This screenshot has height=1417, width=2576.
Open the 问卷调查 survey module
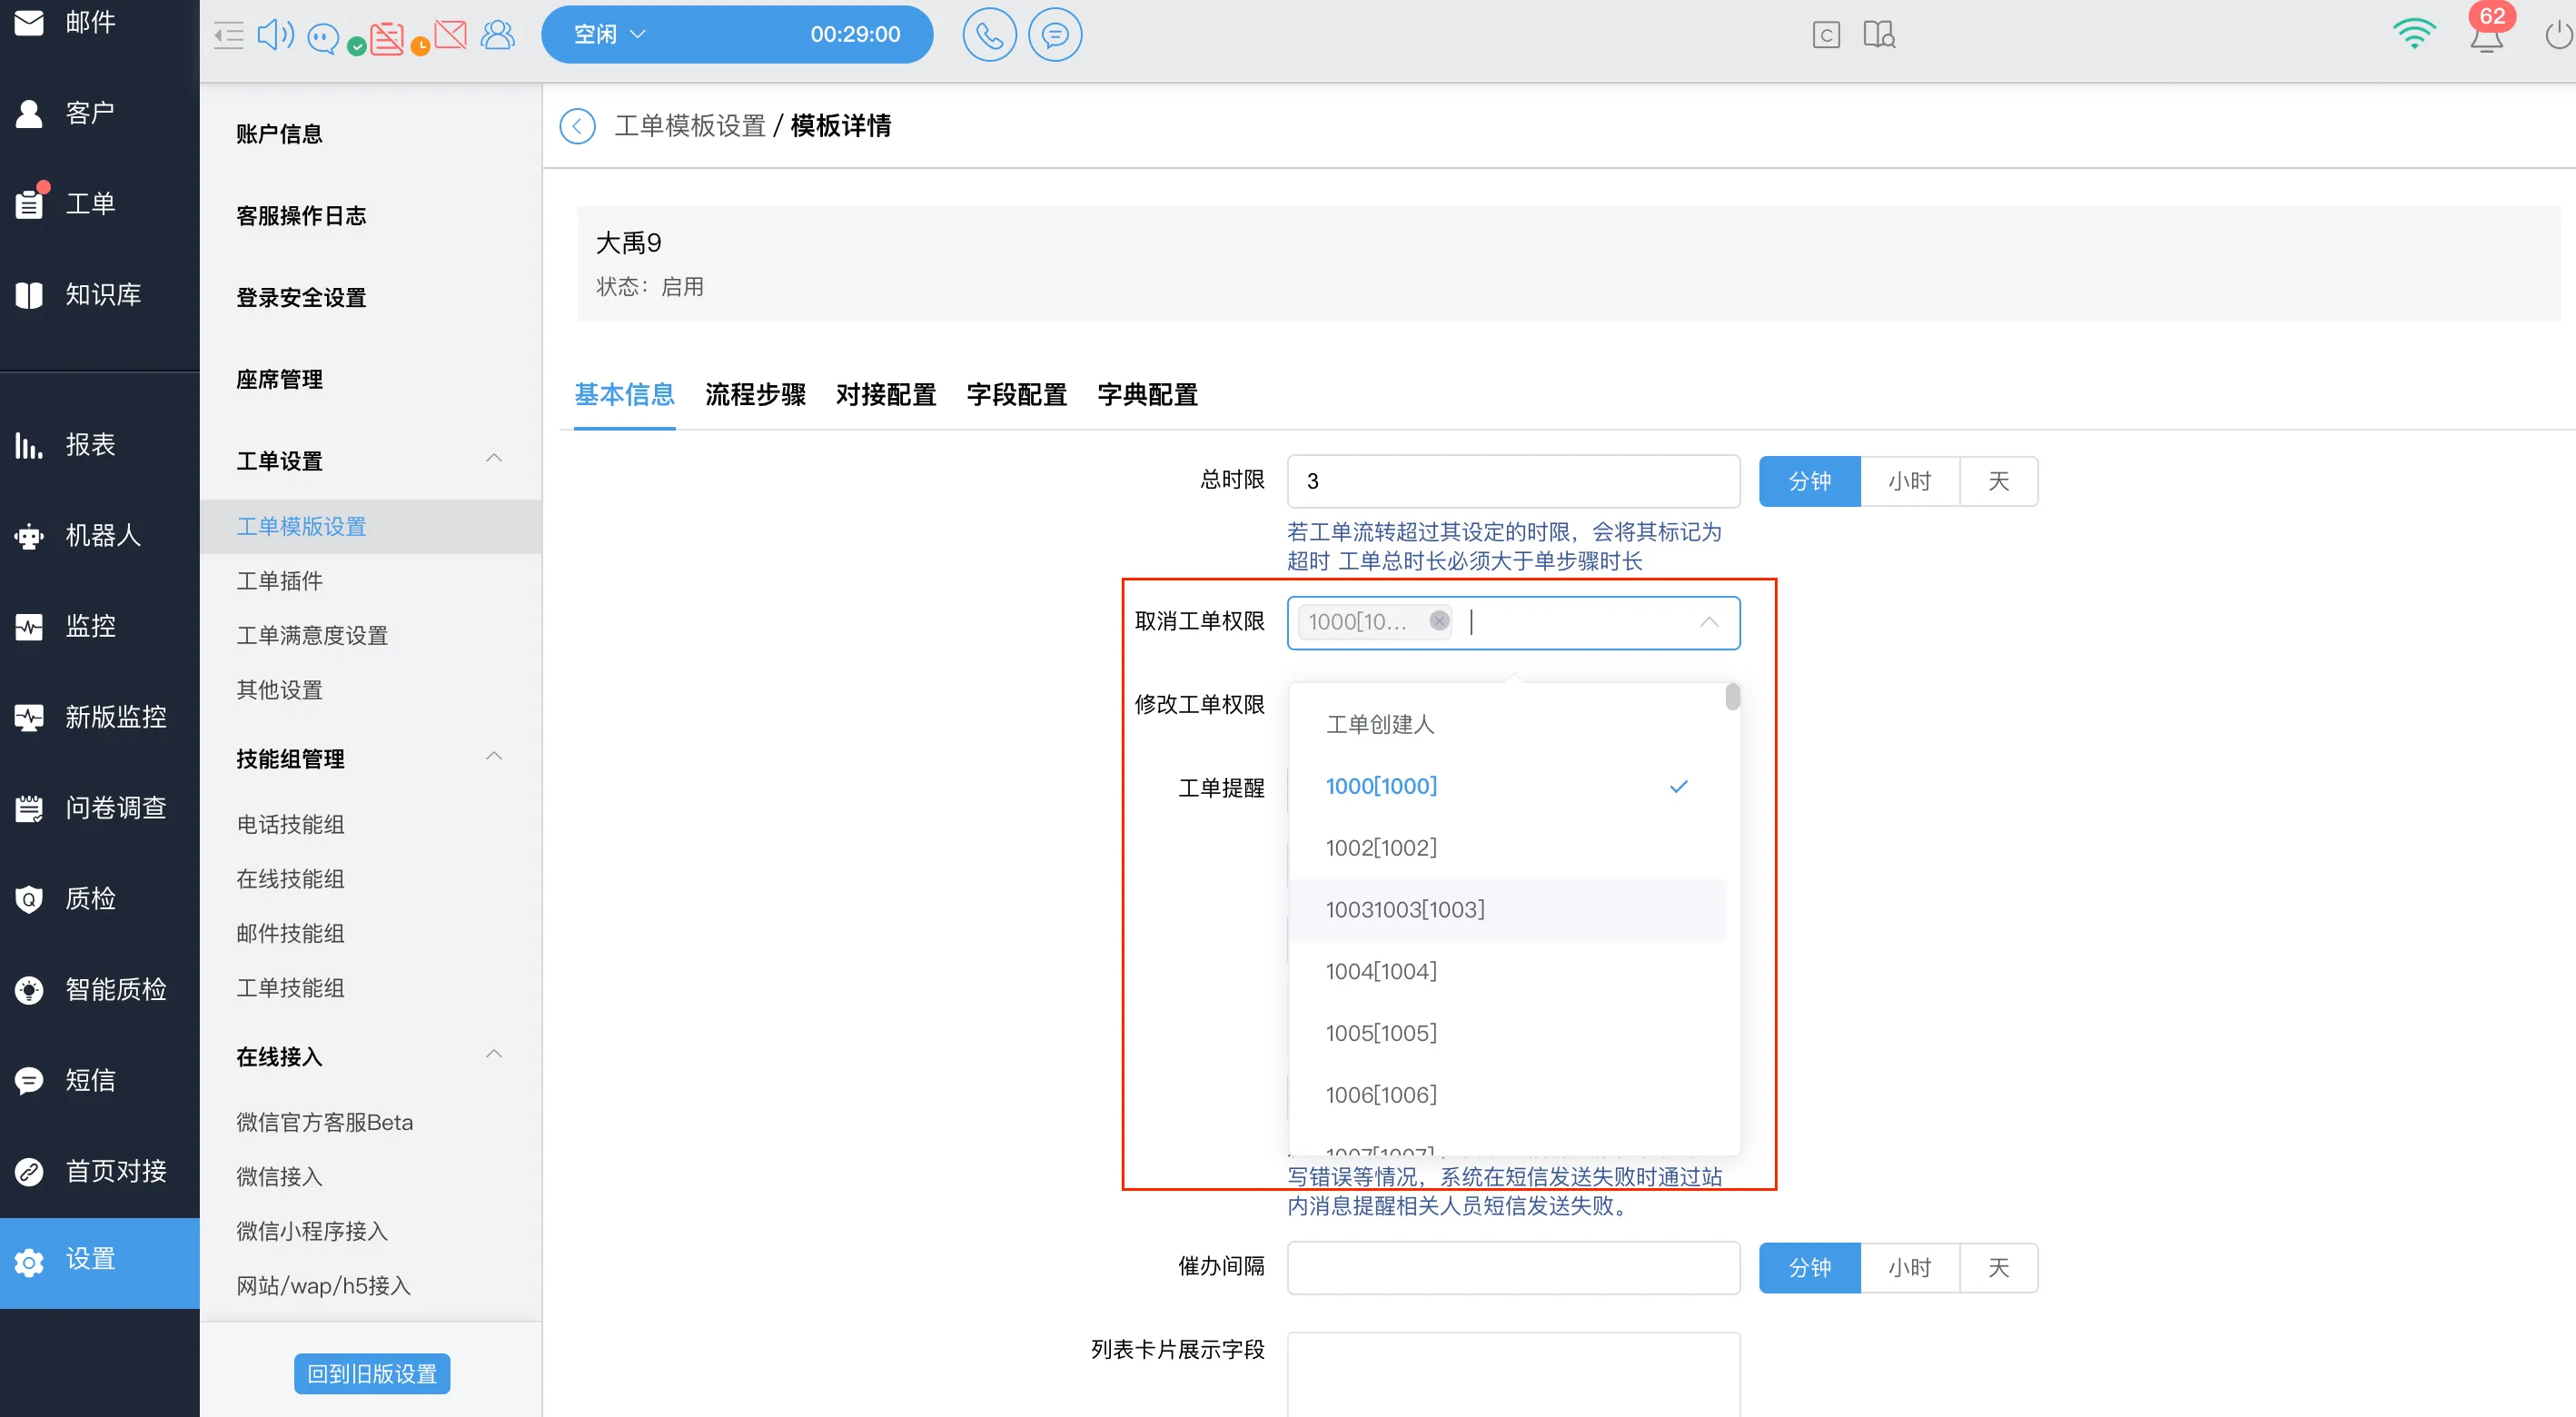click(99, 808)
